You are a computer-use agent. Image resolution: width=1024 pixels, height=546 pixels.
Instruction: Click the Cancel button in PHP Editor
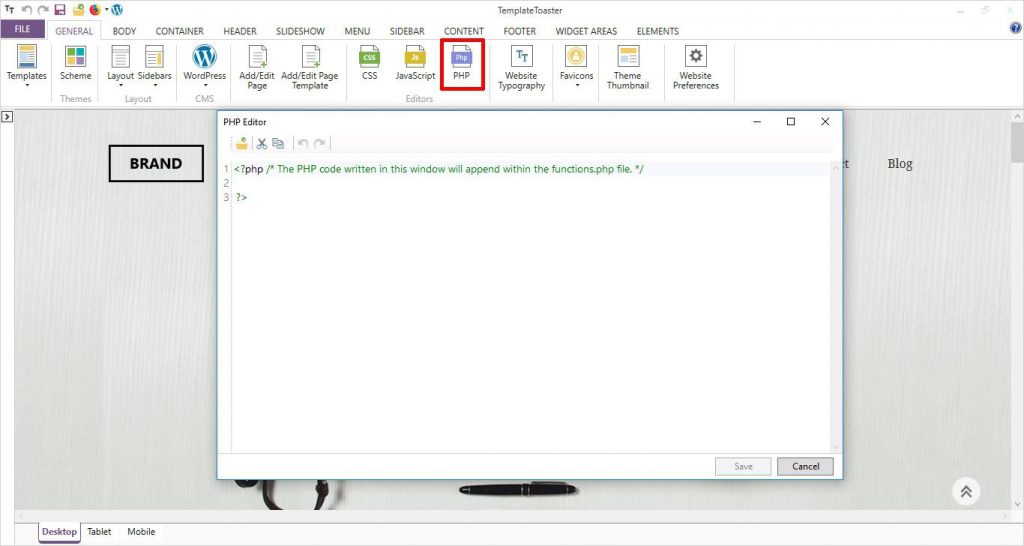coord(805,466)
